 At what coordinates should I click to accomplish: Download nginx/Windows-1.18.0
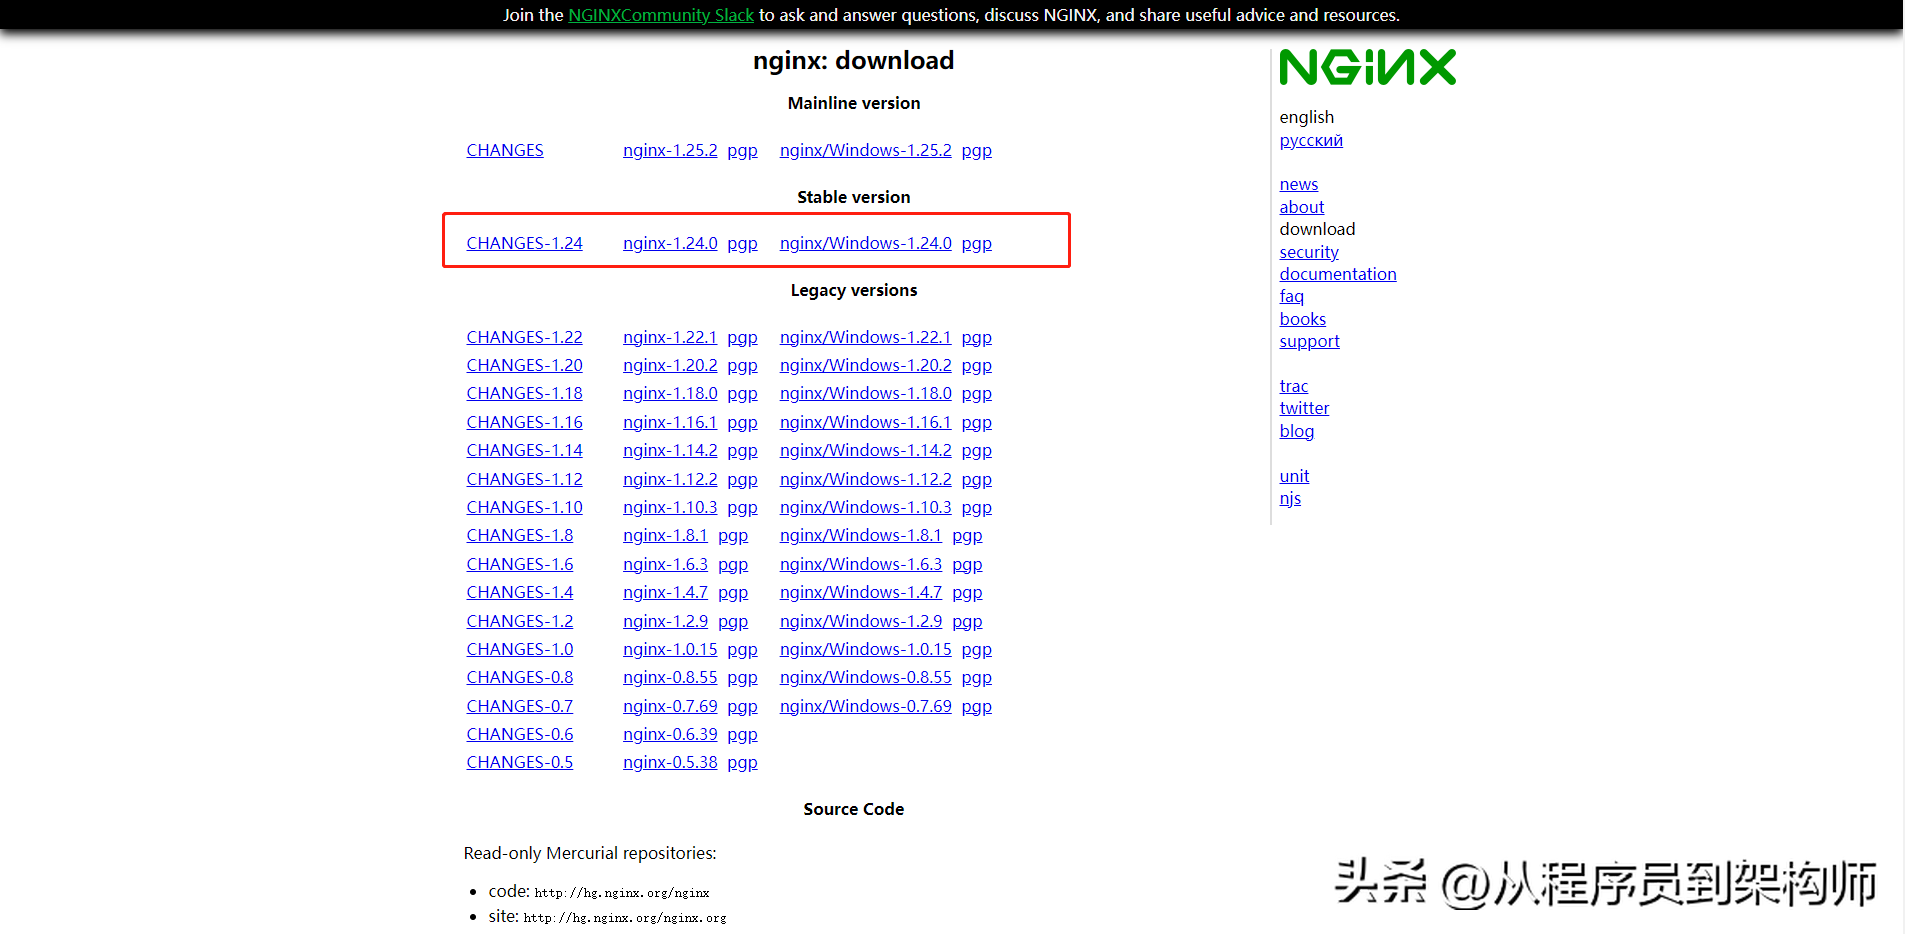pos(866,393)
